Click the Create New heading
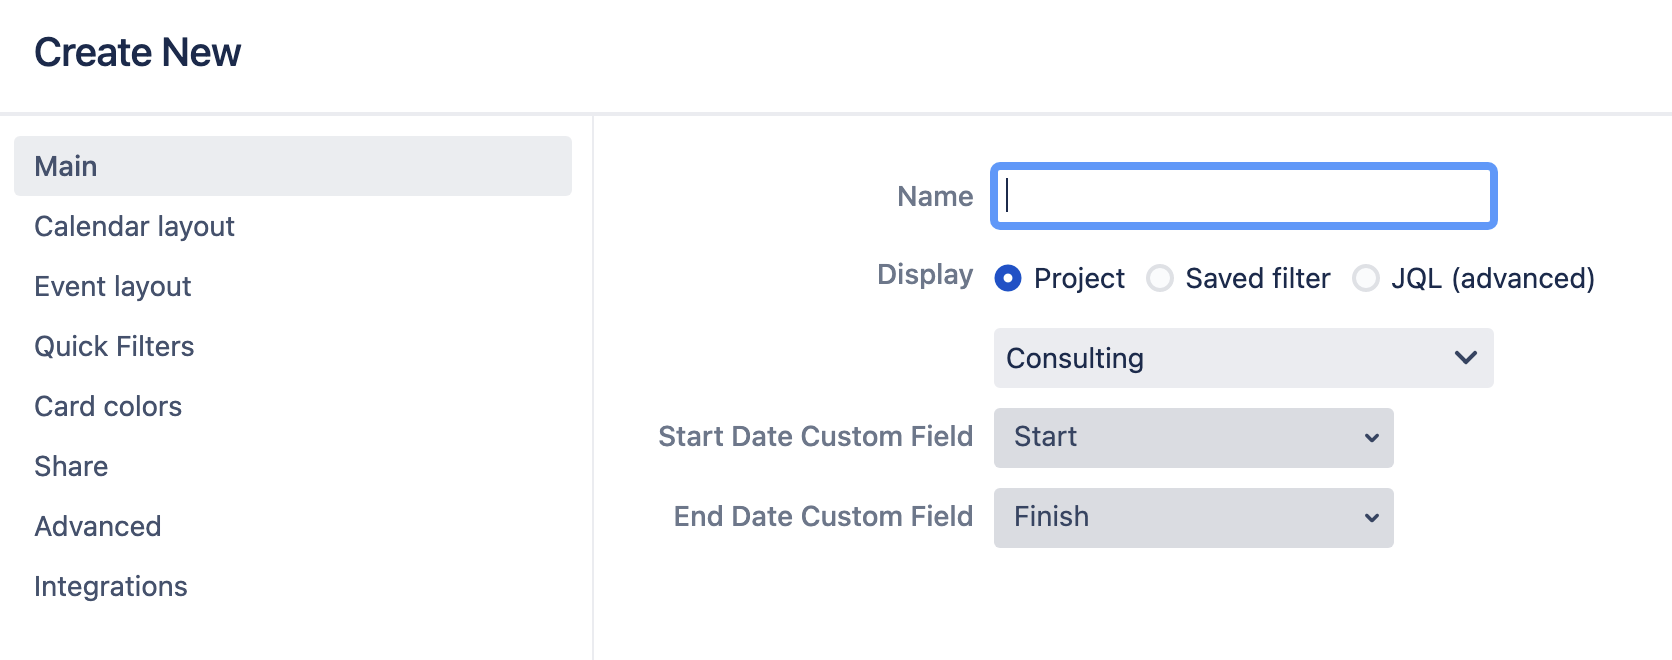The width and height of the screenshot is (1672, 660). (x=138, y=52)
